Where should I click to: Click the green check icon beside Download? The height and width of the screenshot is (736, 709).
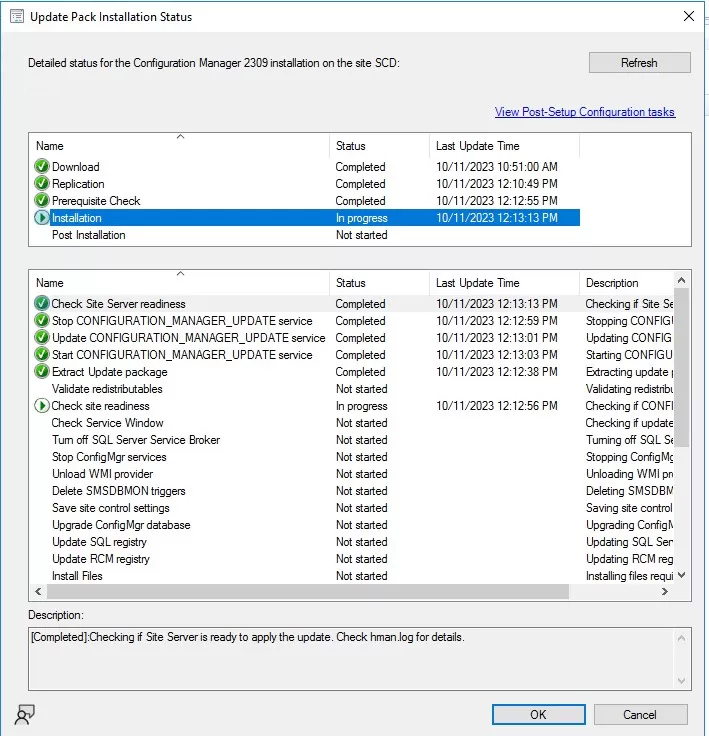(x=42, y=167)
